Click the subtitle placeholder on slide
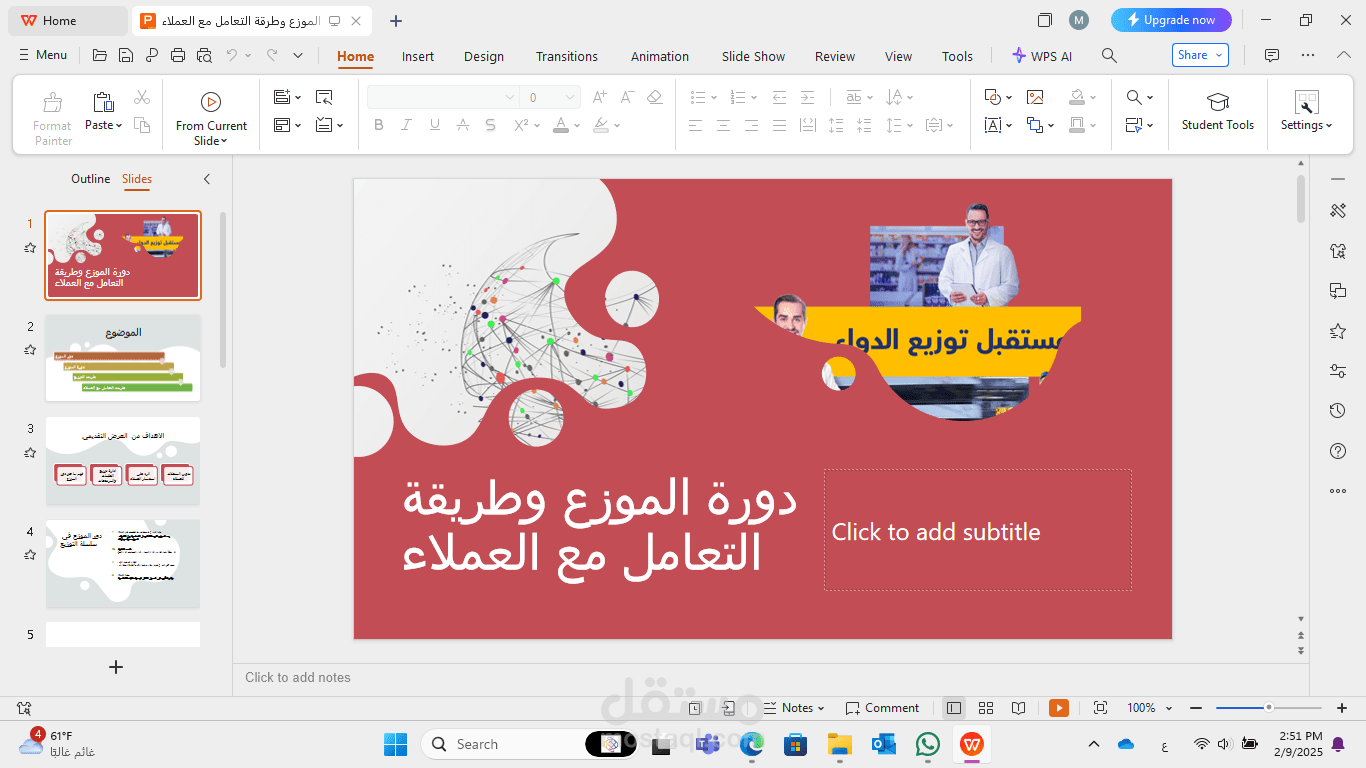The width and height of the screenshot is (1366, 768). click(978, 530)
